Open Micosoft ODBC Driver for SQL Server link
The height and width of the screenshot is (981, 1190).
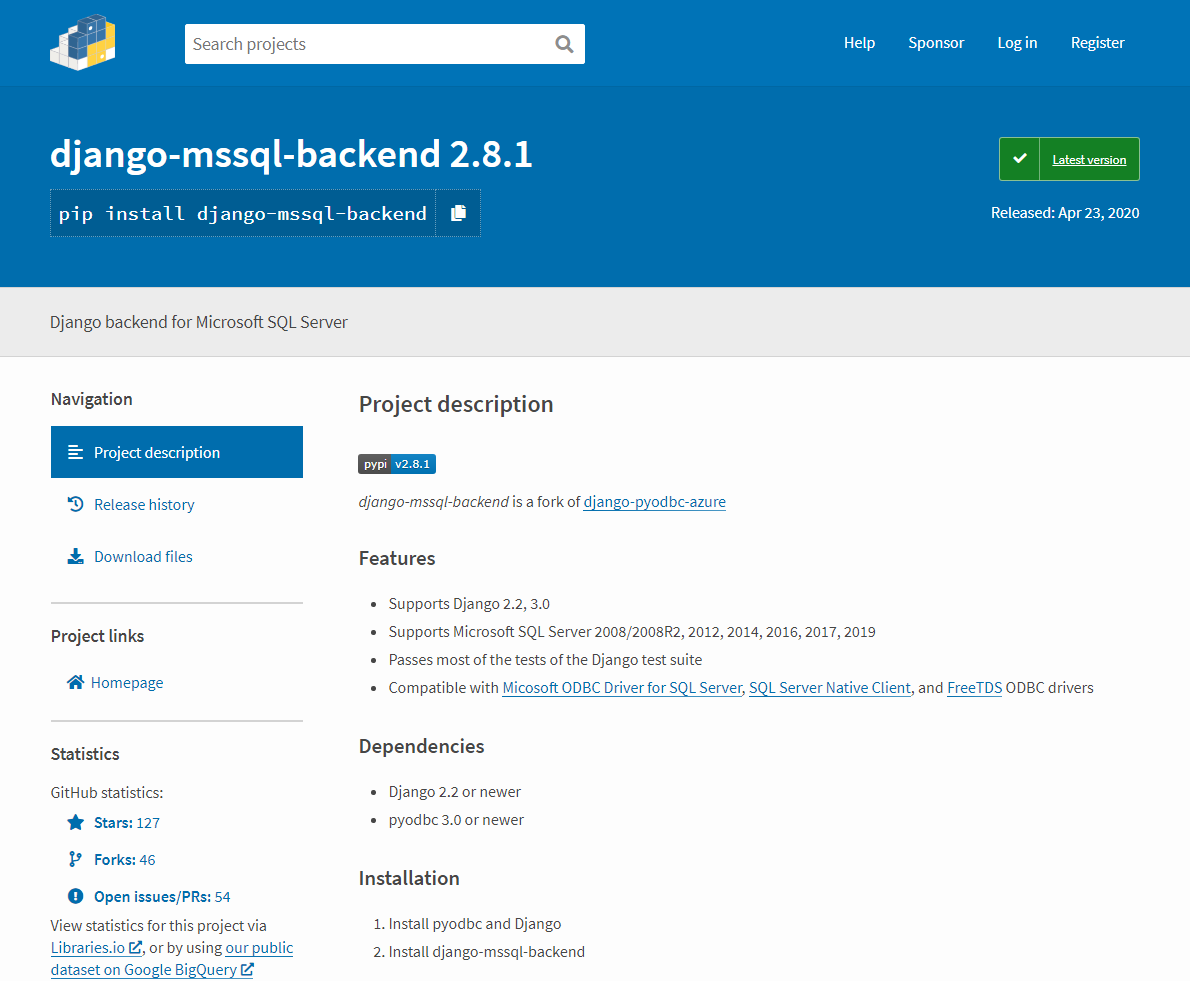[x=622, y=687]
